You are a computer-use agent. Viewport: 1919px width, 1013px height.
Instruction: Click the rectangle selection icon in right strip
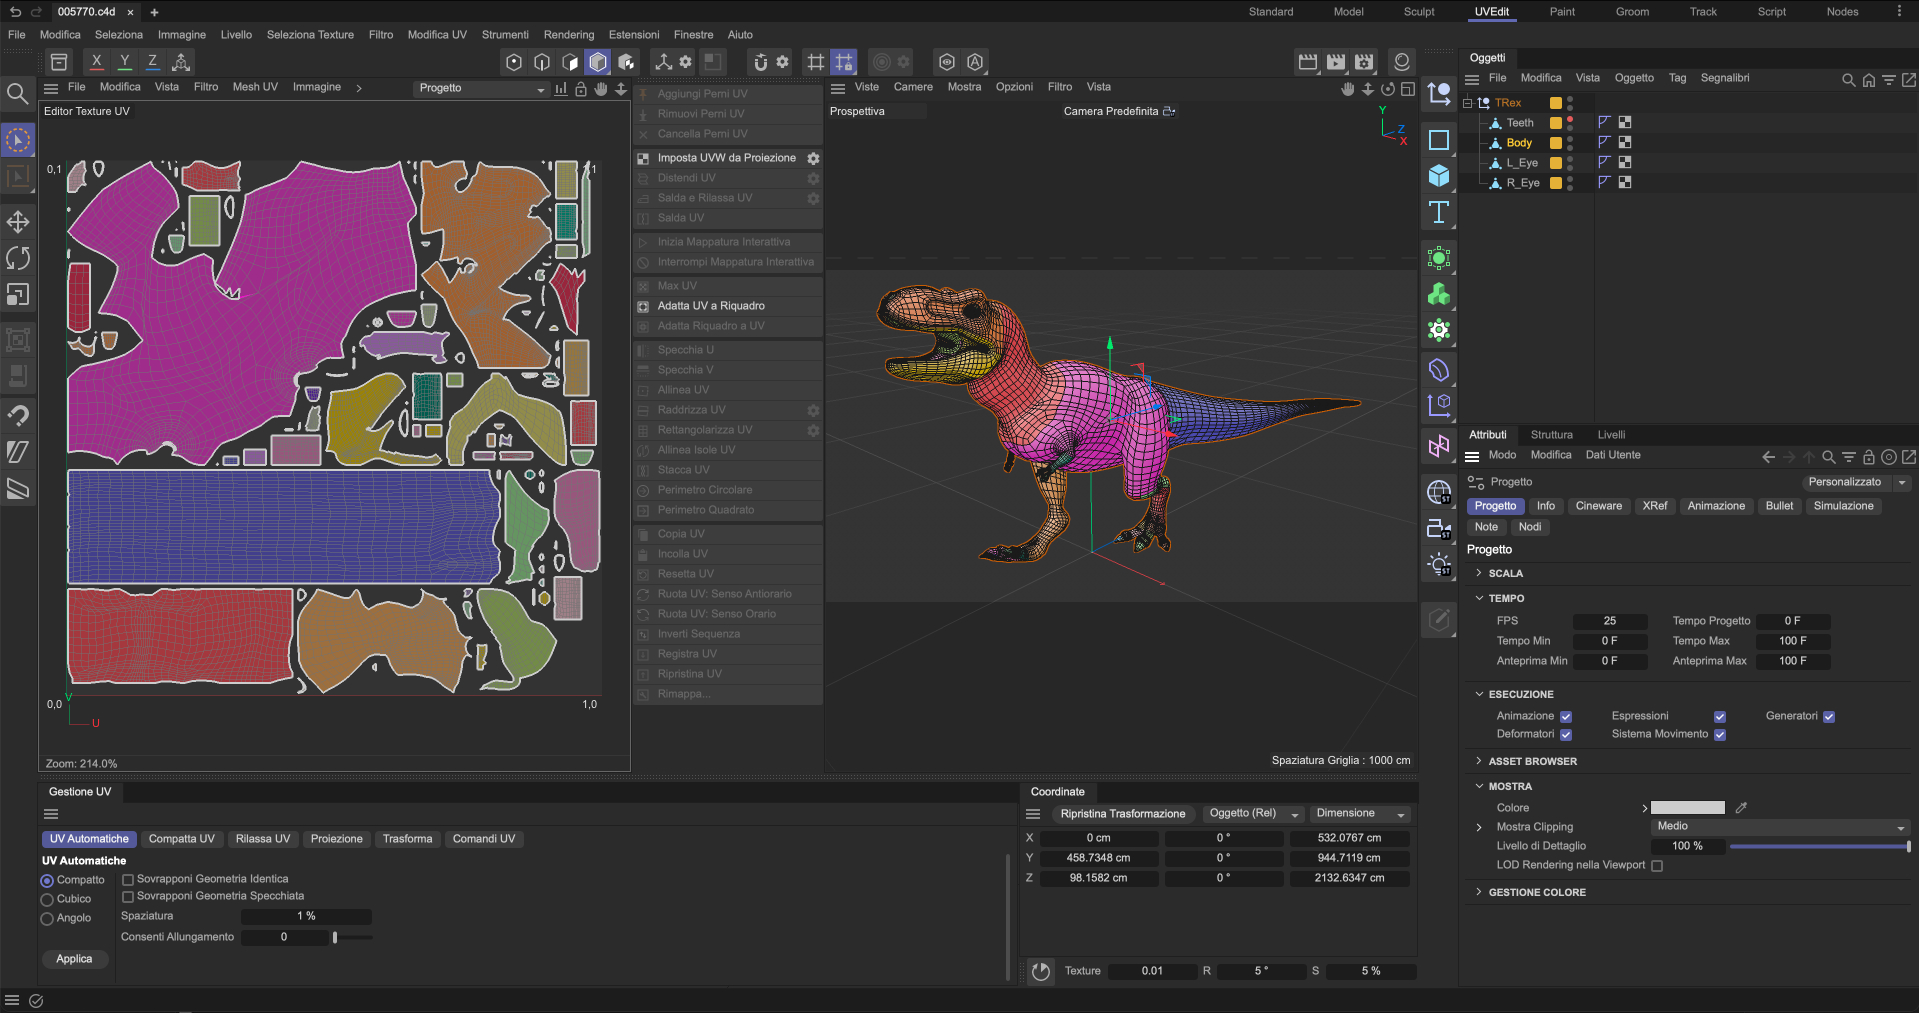pos(1439,140)
